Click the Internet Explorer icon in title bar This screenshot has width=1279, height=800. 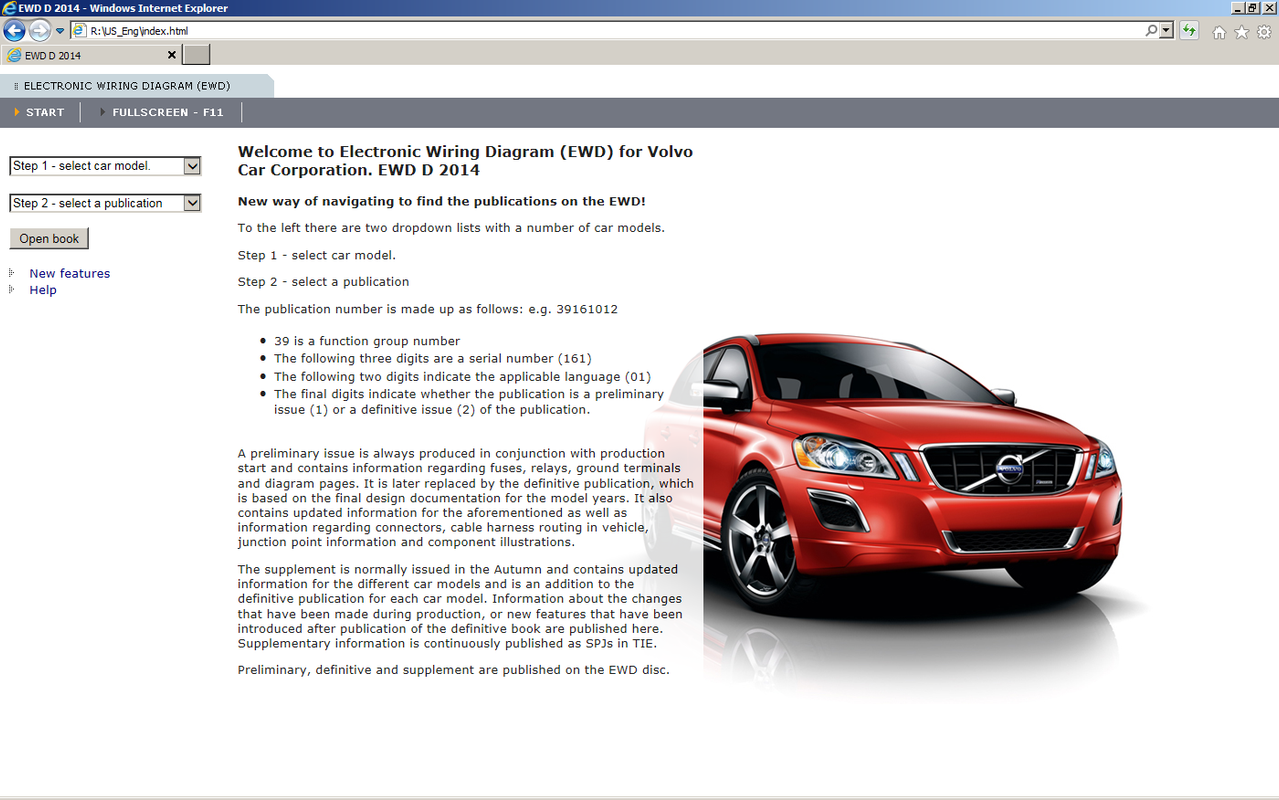[x=9, y=8]
